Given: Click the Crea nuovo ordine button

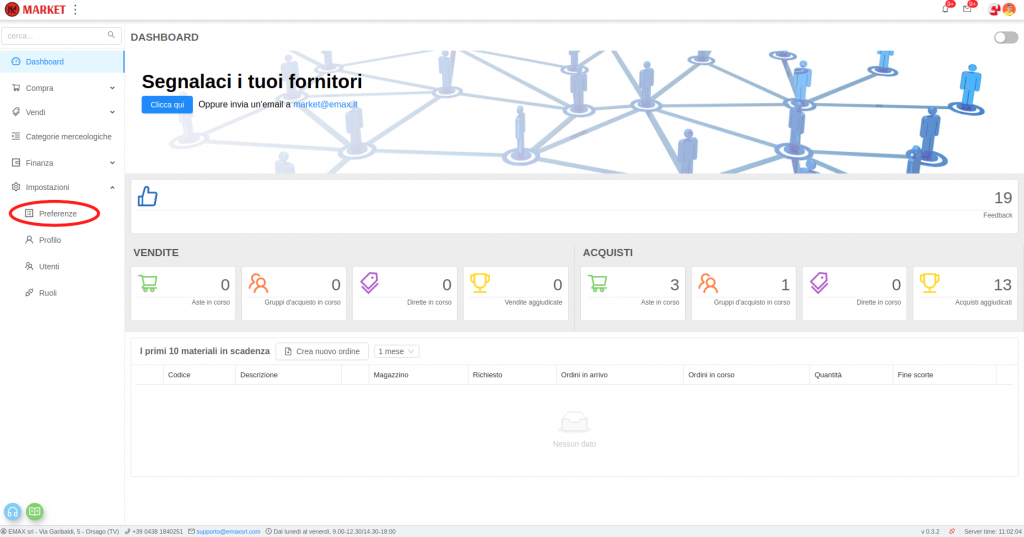Looking at the screenshot, I should click(322, 351).
